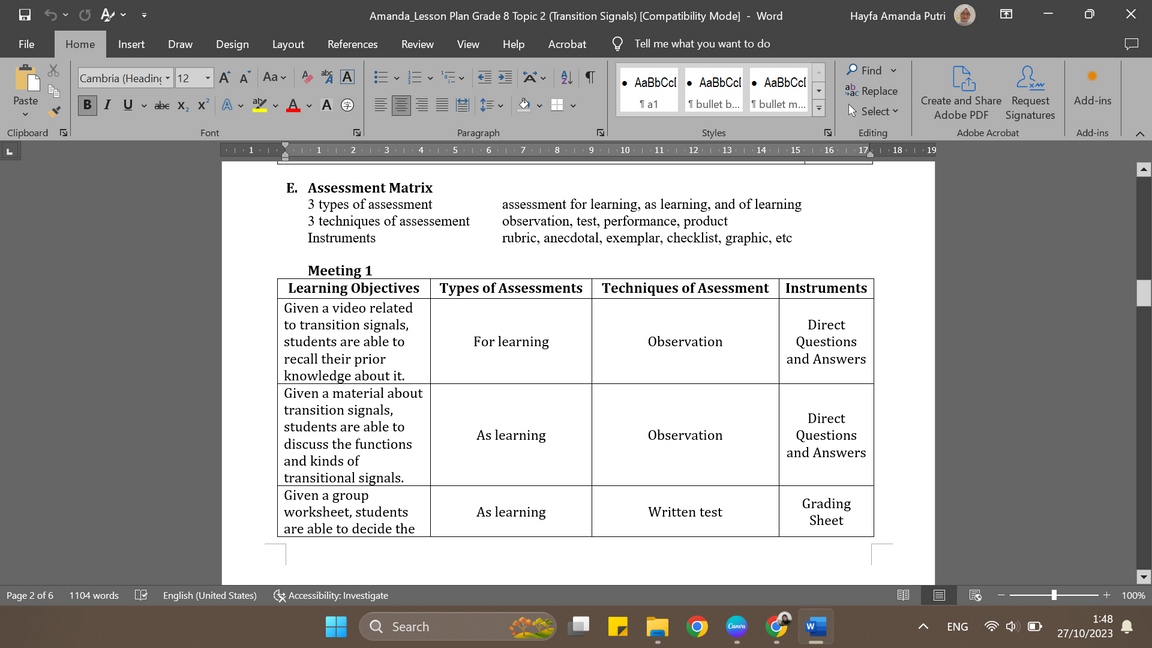The width and height of the screenshot is (1152, 648).
Task: Show paragraph marks with pilcrow icon
Action: (590, 78)
